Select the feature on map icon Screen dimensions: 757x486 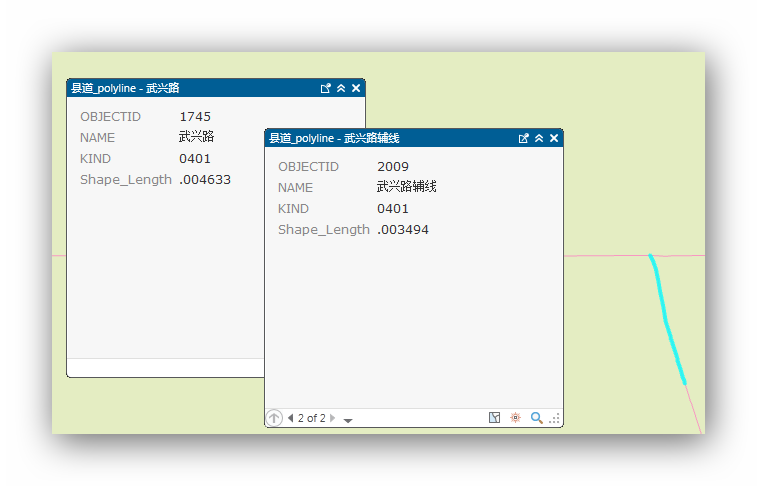coord(494,418)
